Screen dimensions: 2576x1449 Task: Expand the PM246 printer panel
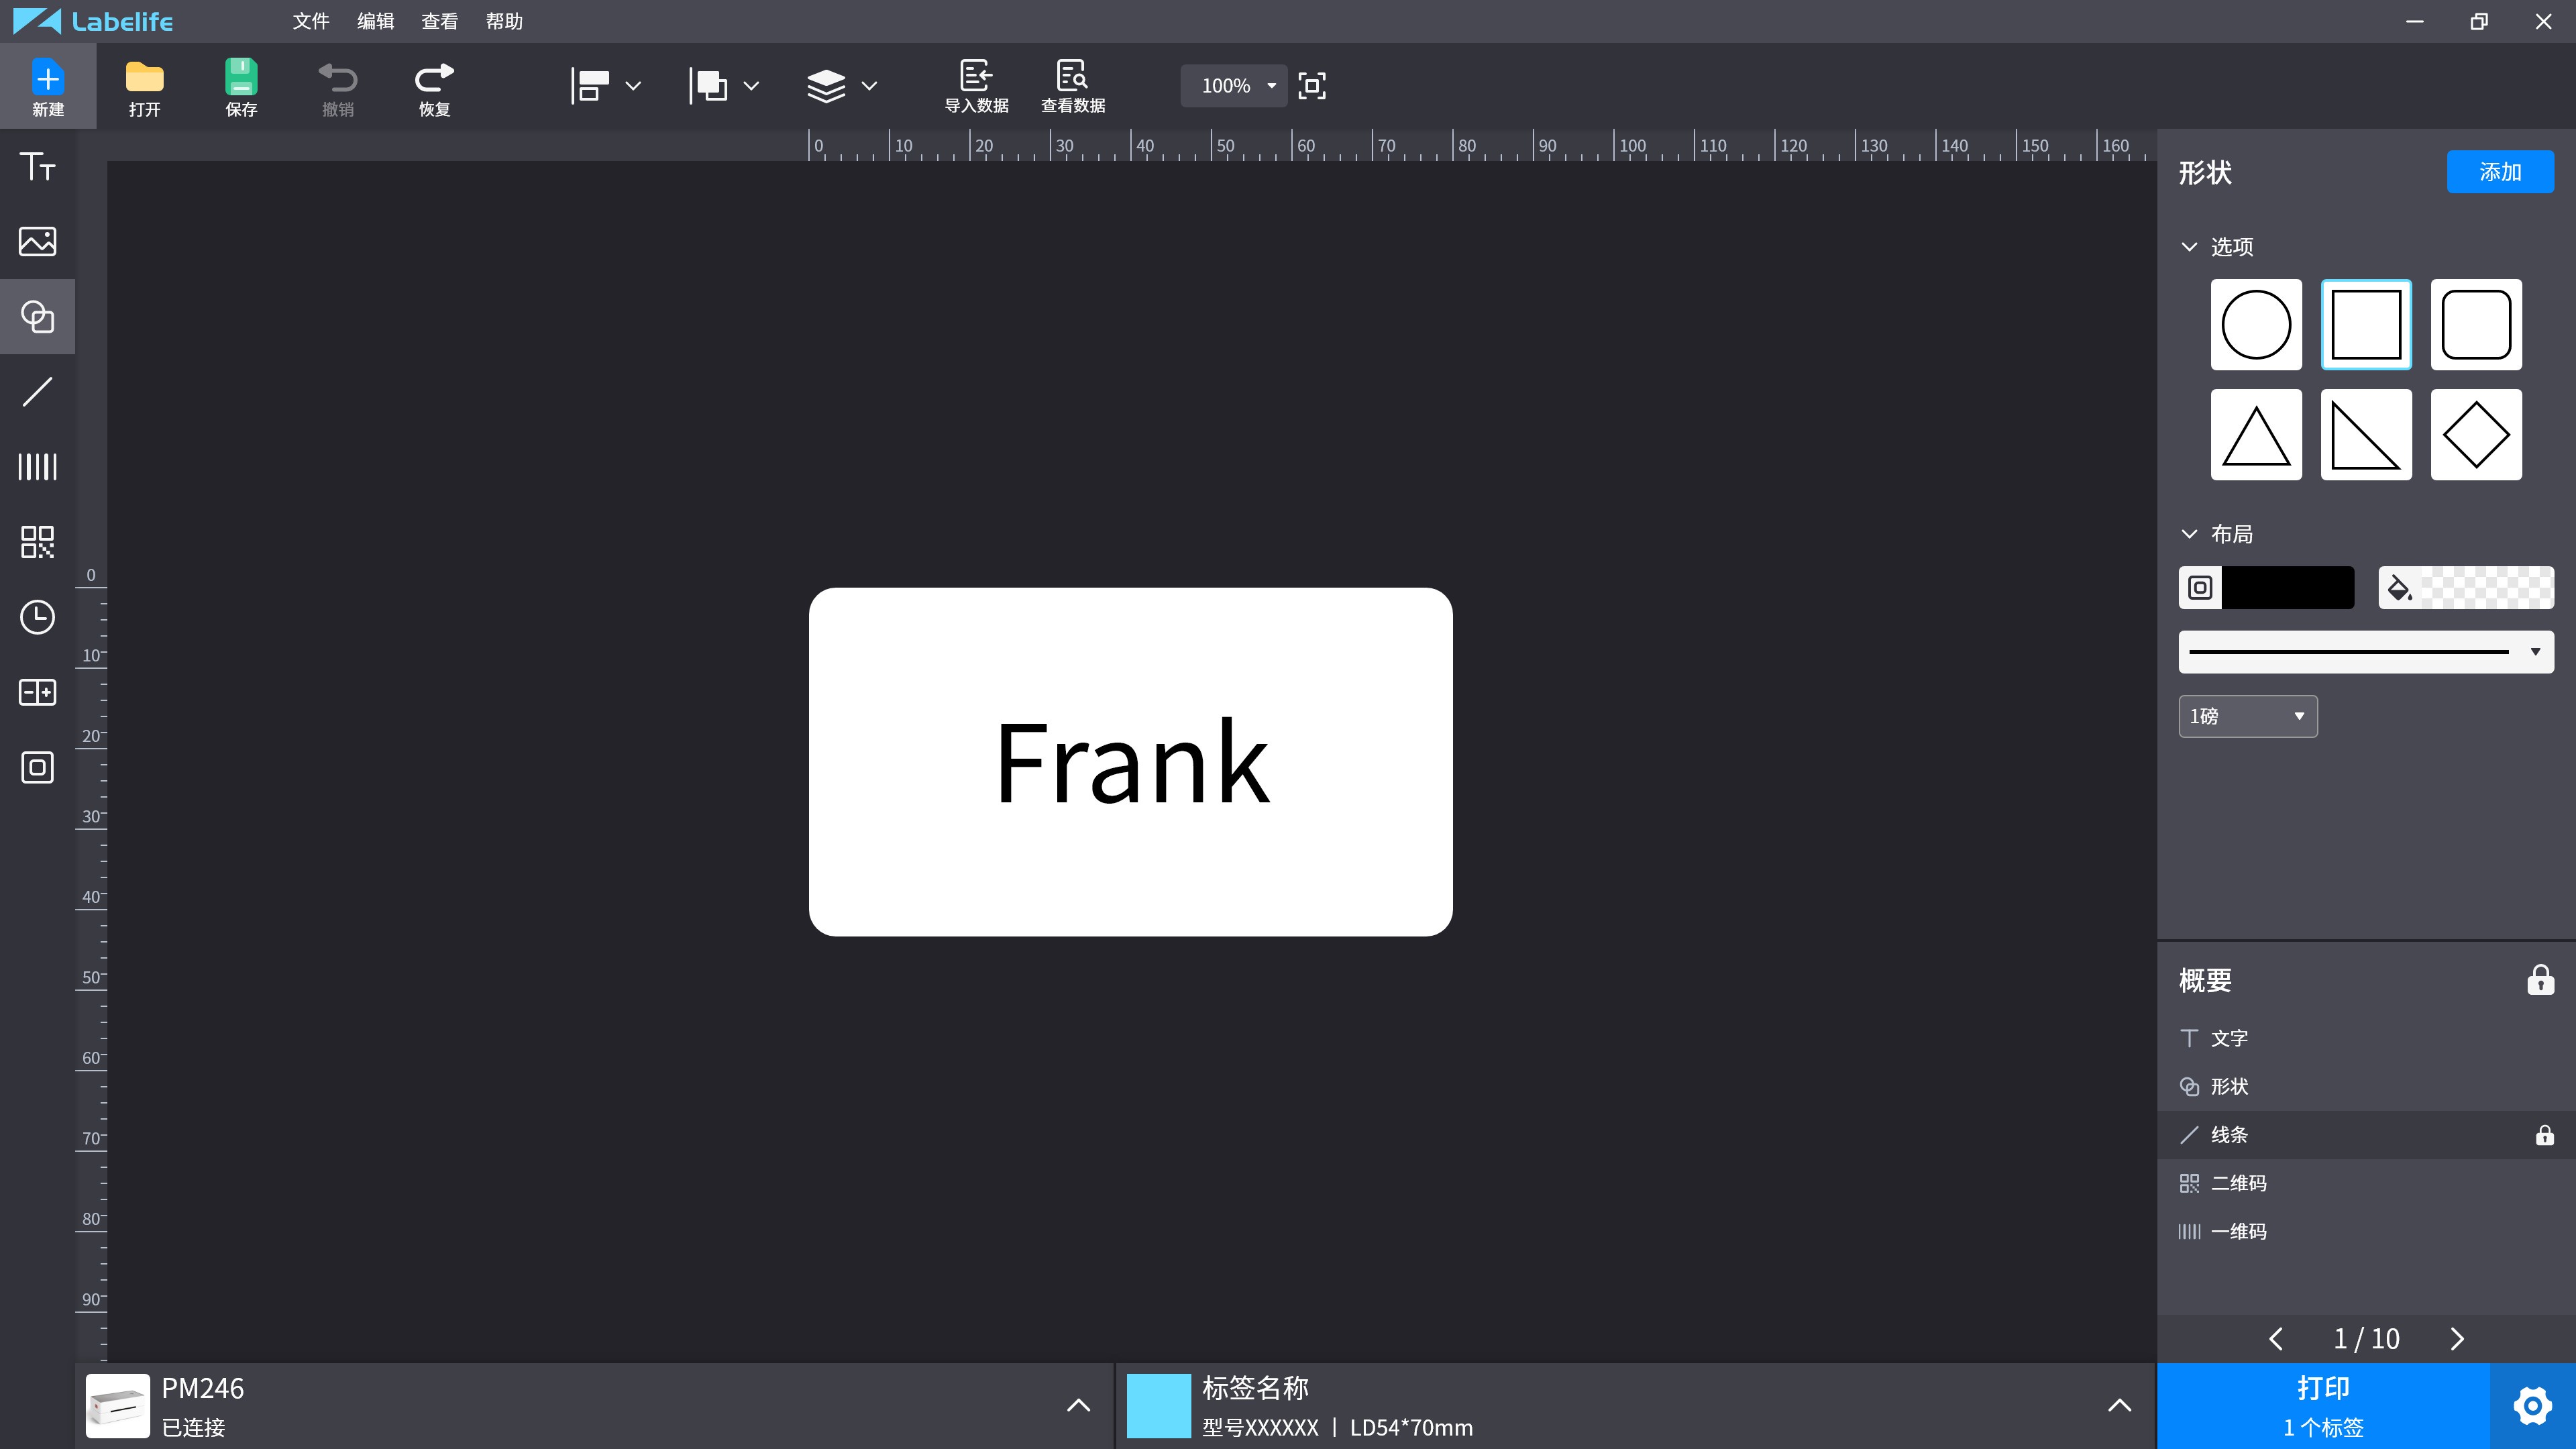click(1078, 1406)
